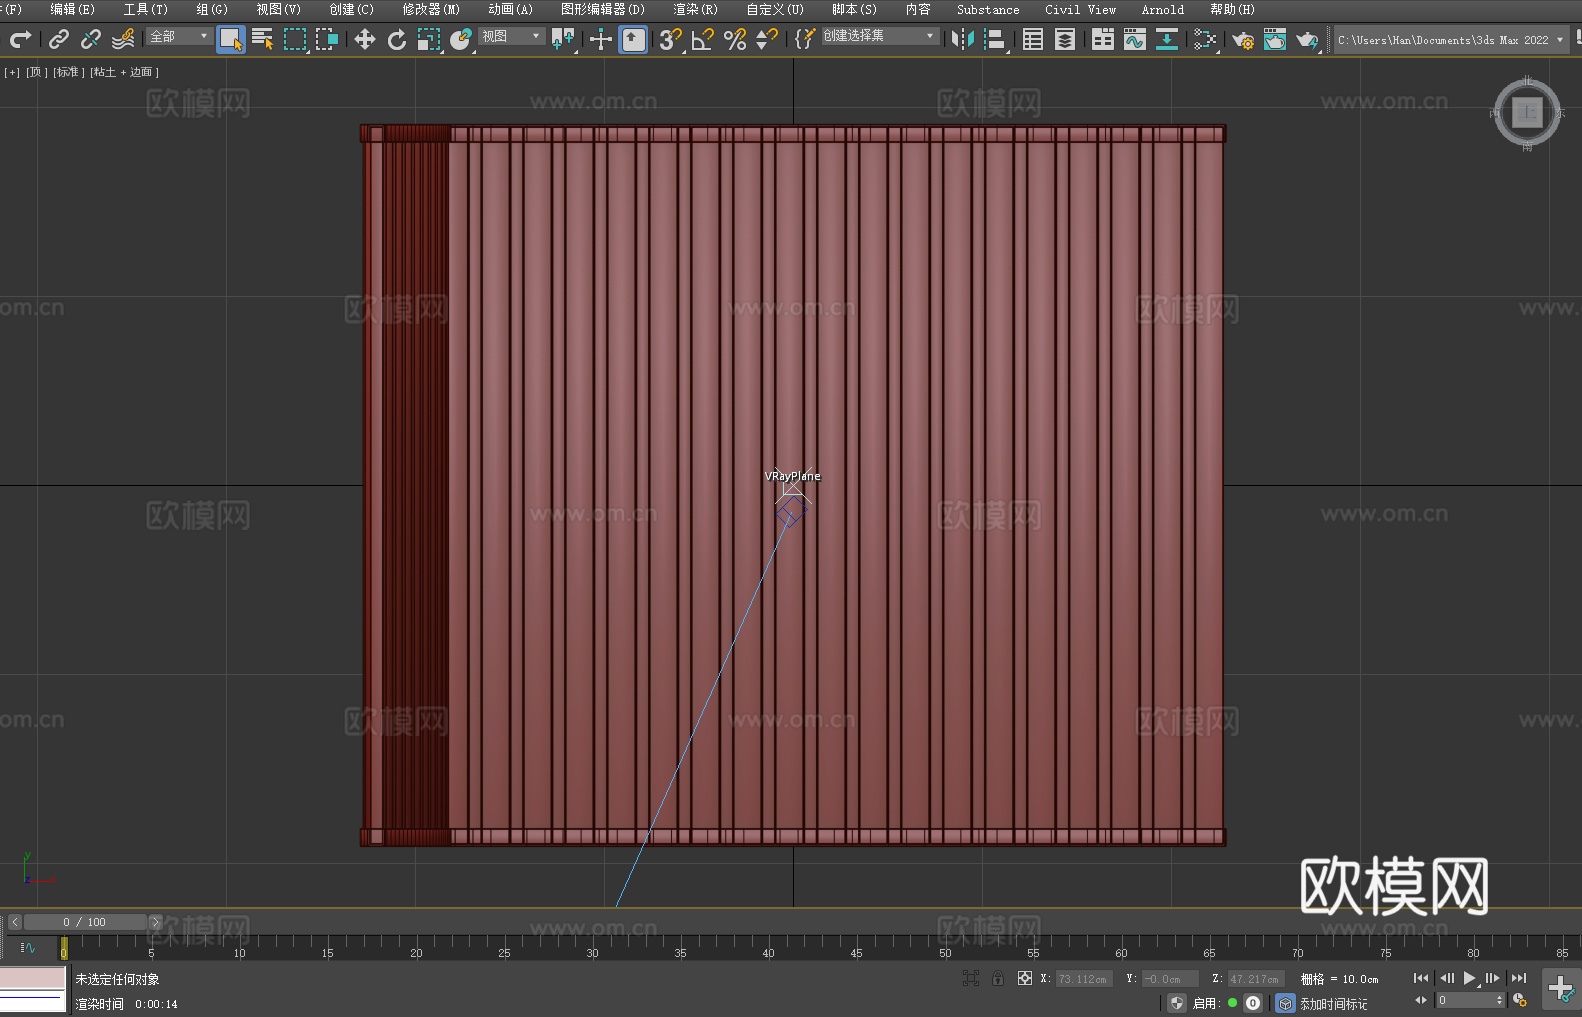Click the [粘土 + 边面] viewport style label

(125, 72)
